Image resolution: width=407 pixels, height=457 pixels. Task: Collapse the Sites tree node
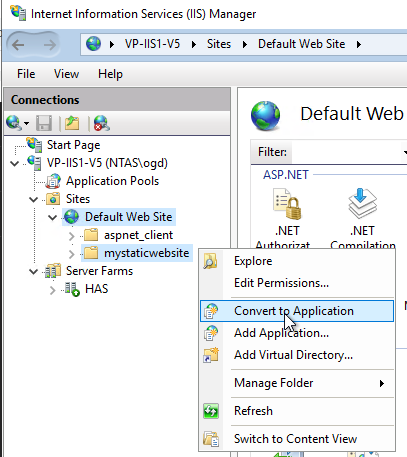(x=34, y=199)
